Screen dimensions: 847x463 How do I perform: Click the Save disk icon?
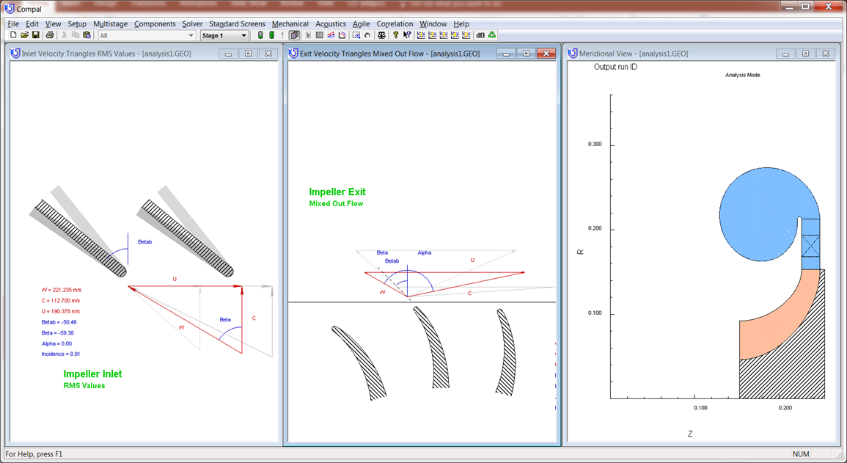tap(35, 35)
